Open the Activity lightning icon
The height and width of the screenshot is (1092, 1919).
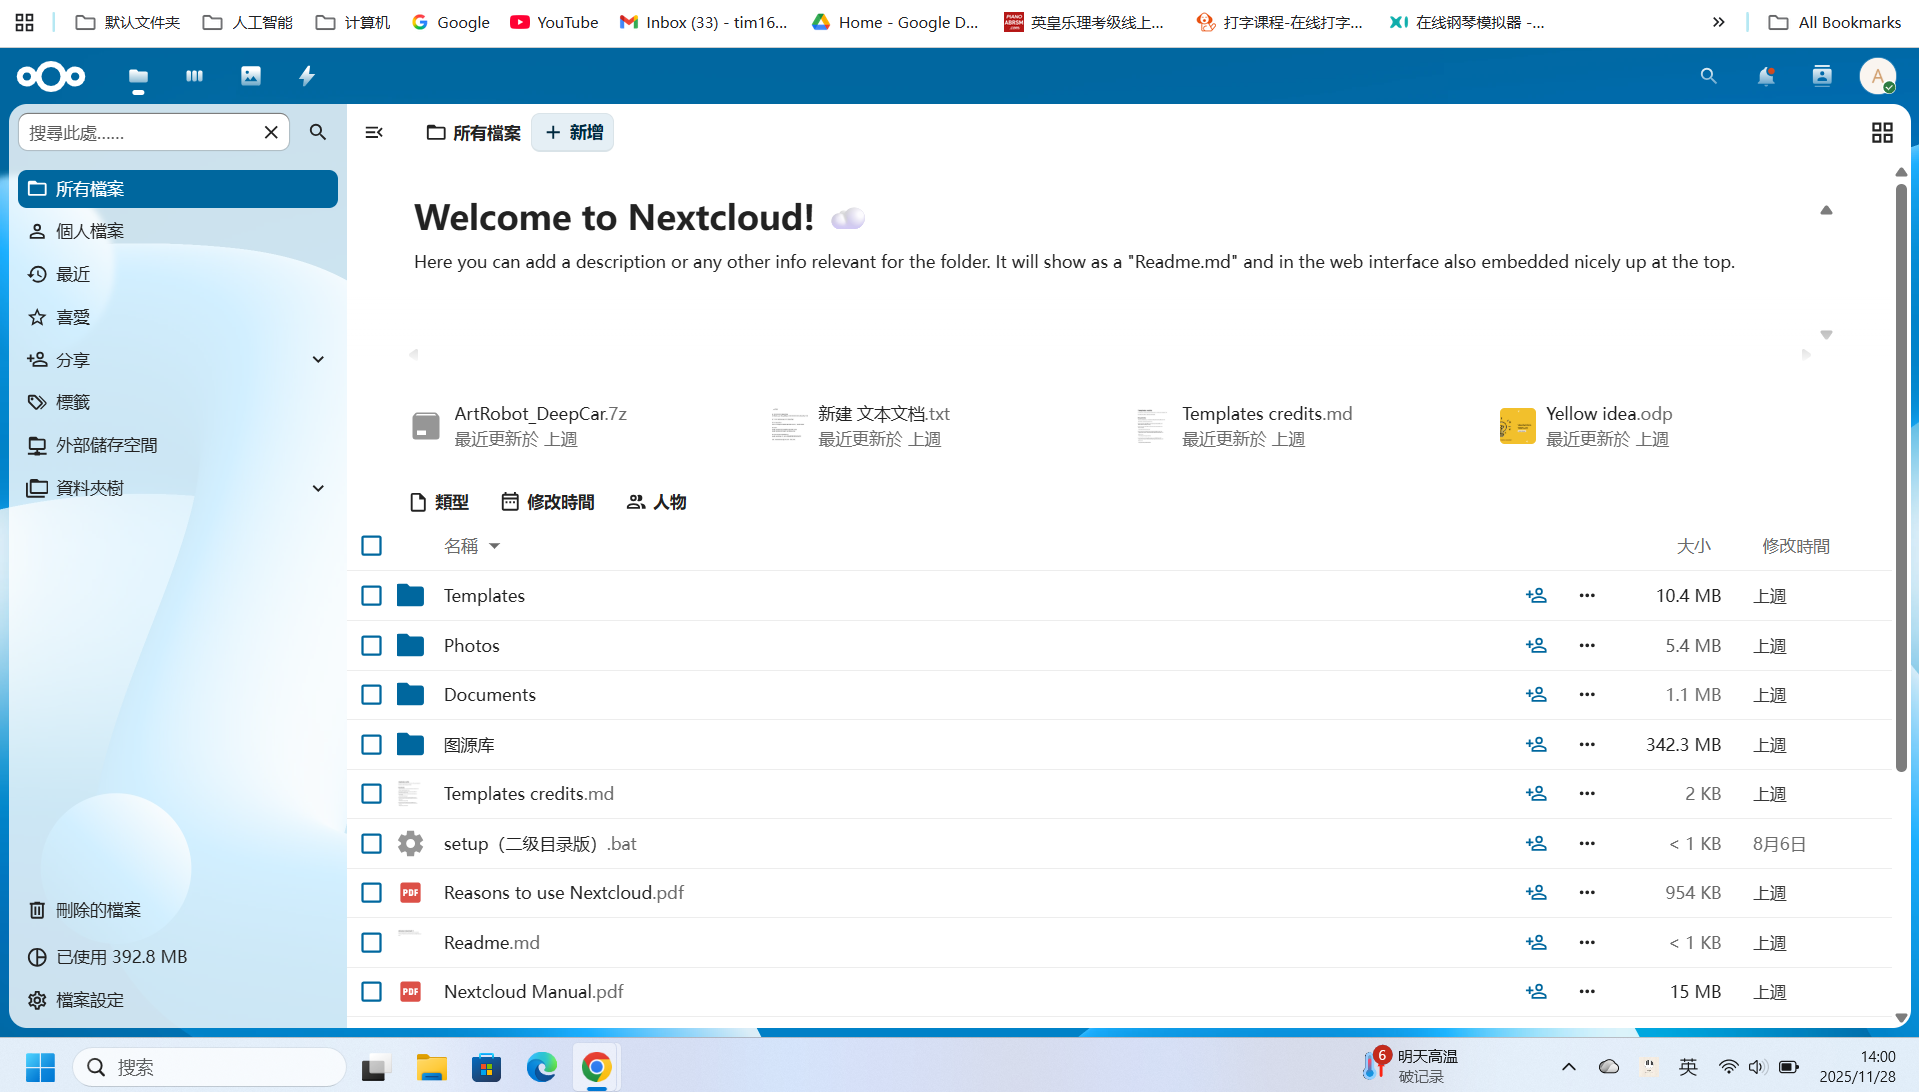(307, 76)
